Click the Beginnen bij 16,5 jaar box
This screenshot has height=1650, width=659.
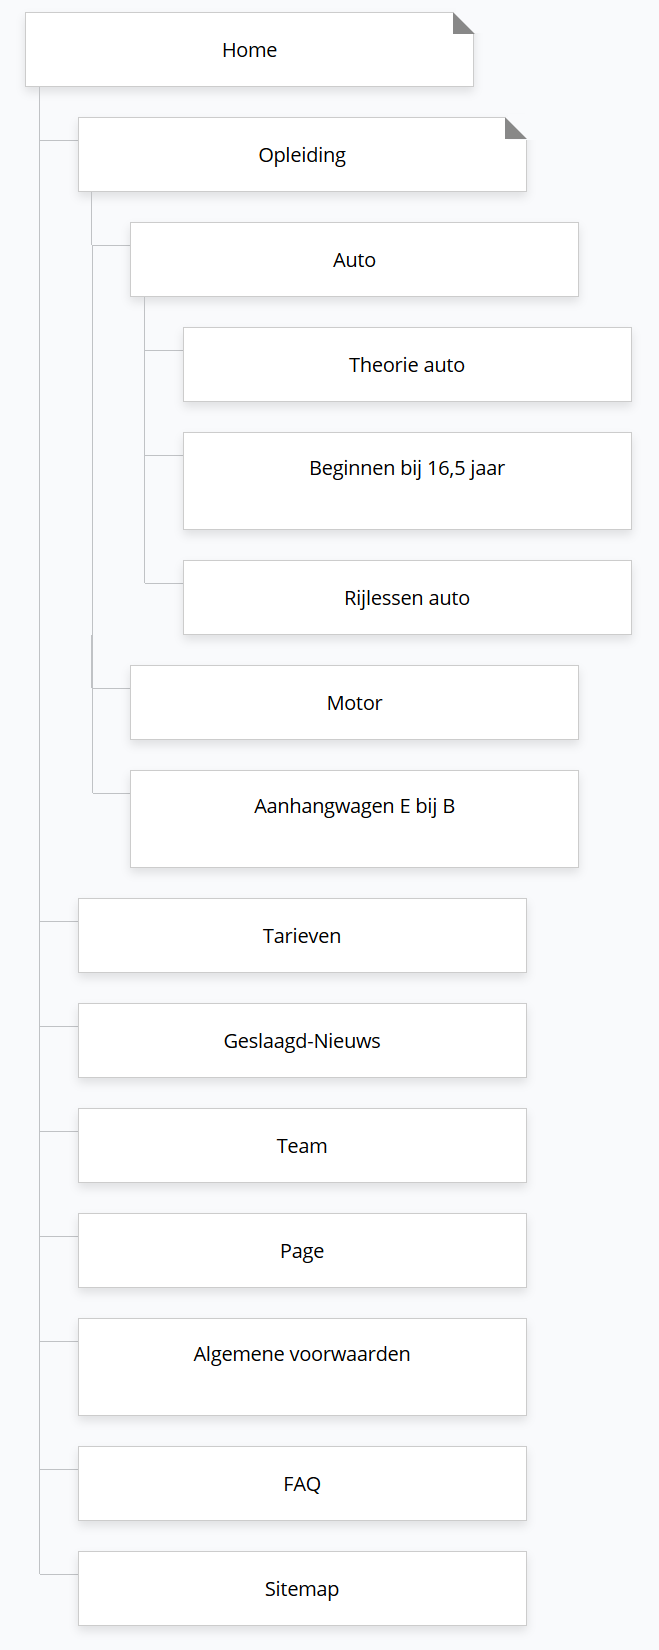click(407, 481)
